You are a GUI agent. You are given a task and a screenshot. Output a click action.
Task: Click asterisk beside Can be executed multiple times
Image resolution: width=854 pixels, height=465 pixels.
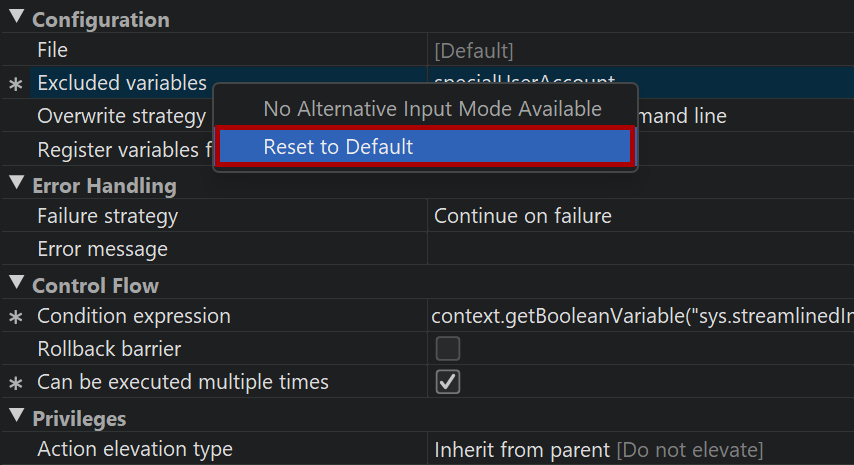tap(16, 384)
